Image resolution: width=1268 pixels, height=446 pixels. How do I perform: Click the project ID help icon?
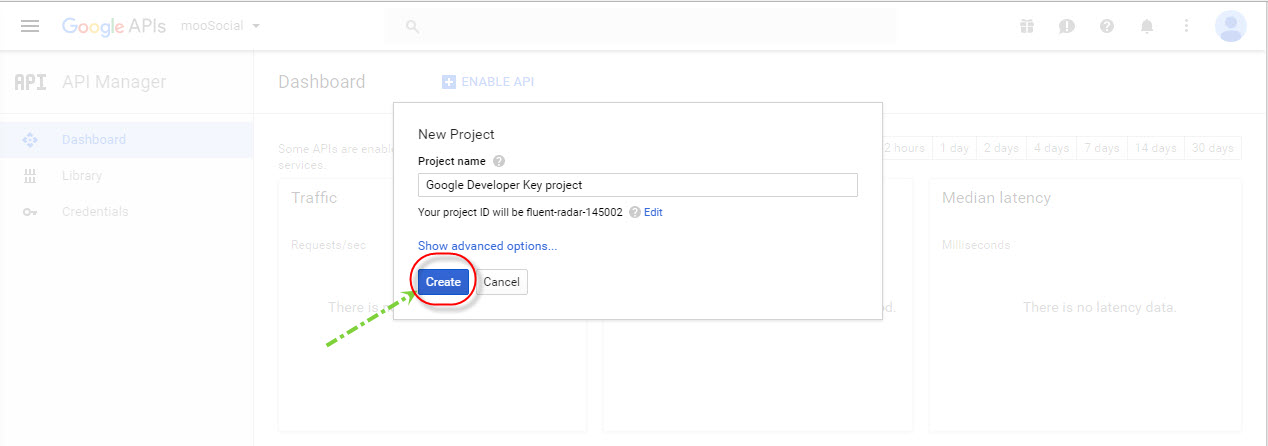[634, 213]
